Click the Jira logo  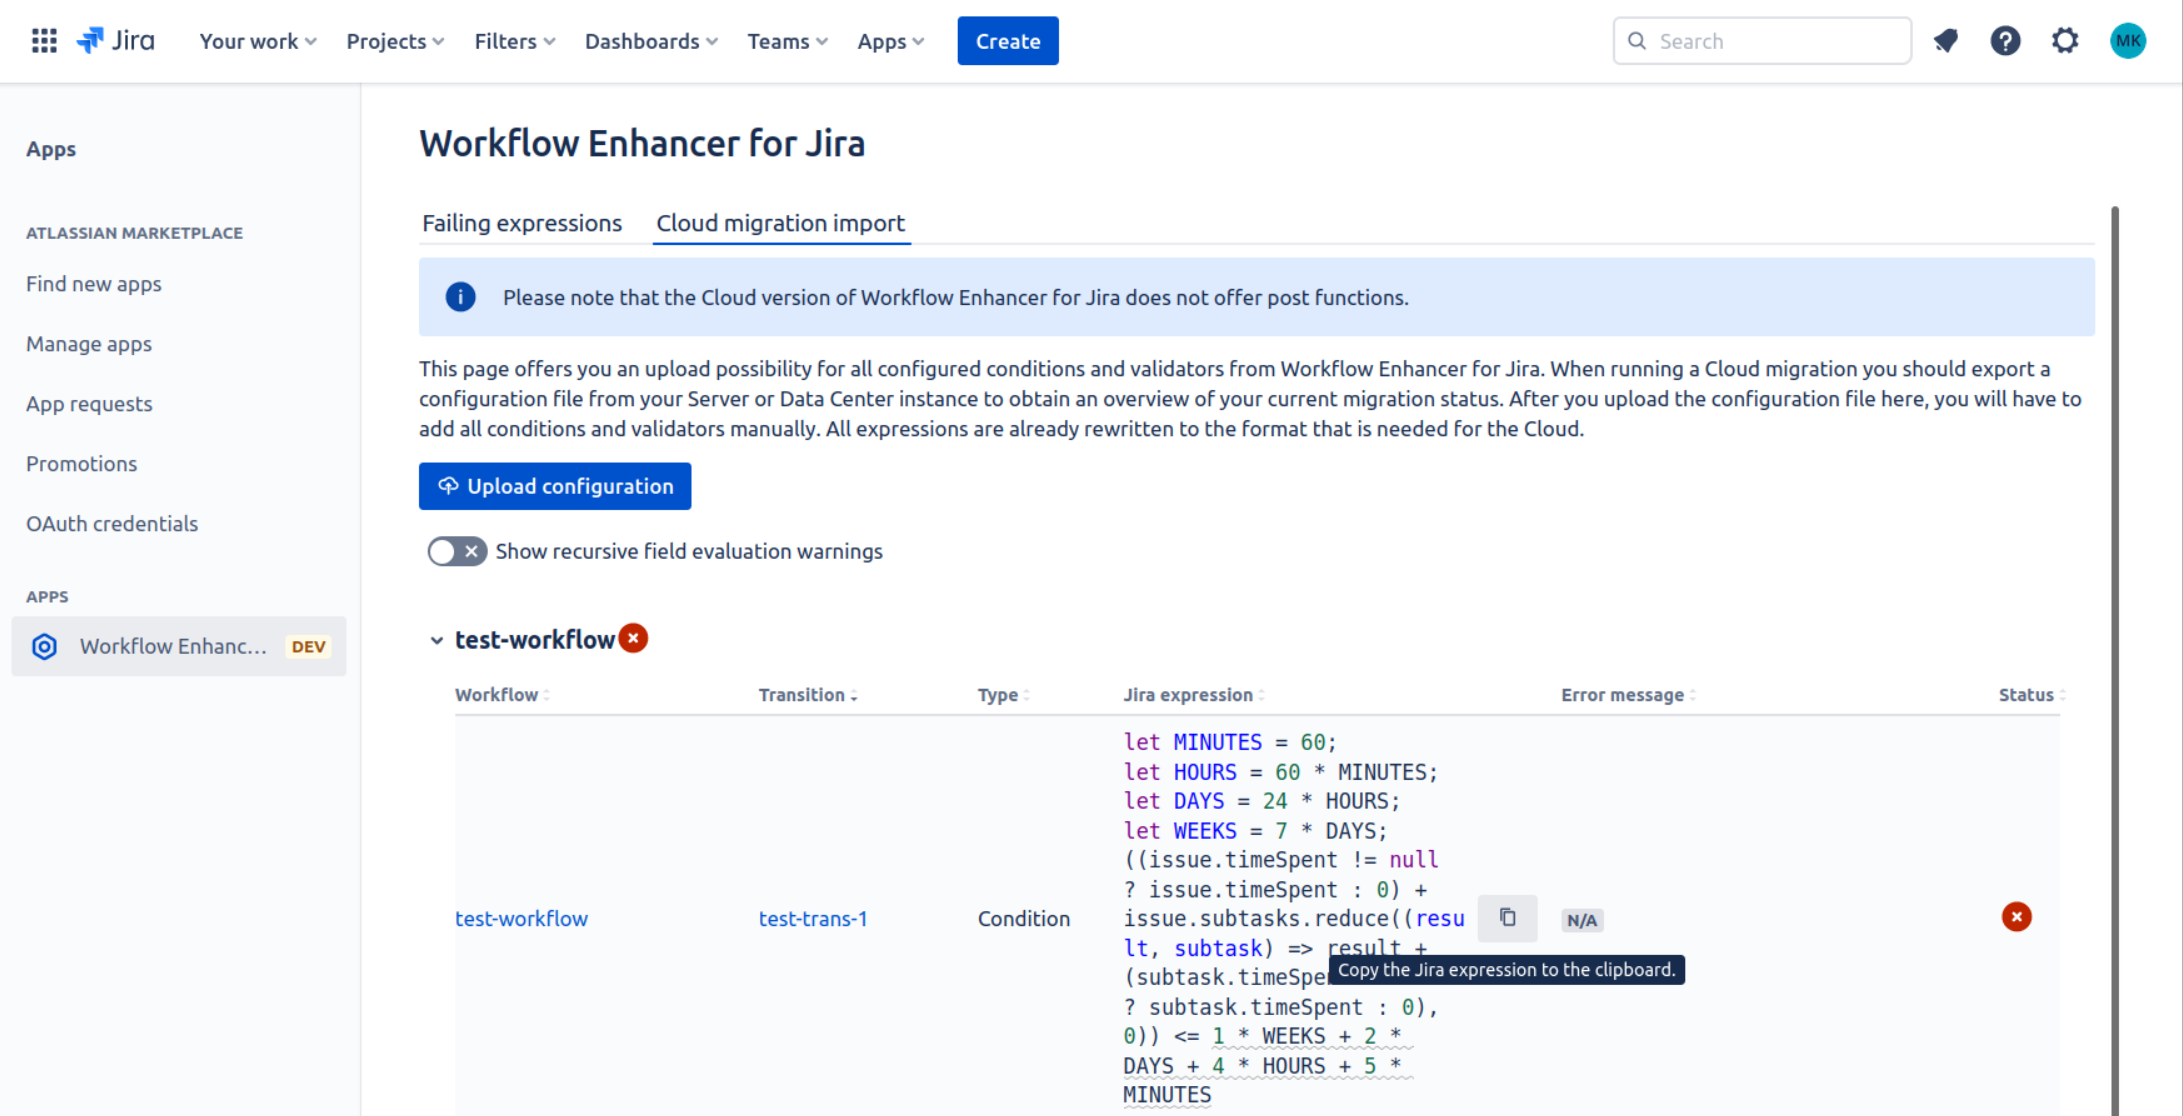tap(116, 41)
